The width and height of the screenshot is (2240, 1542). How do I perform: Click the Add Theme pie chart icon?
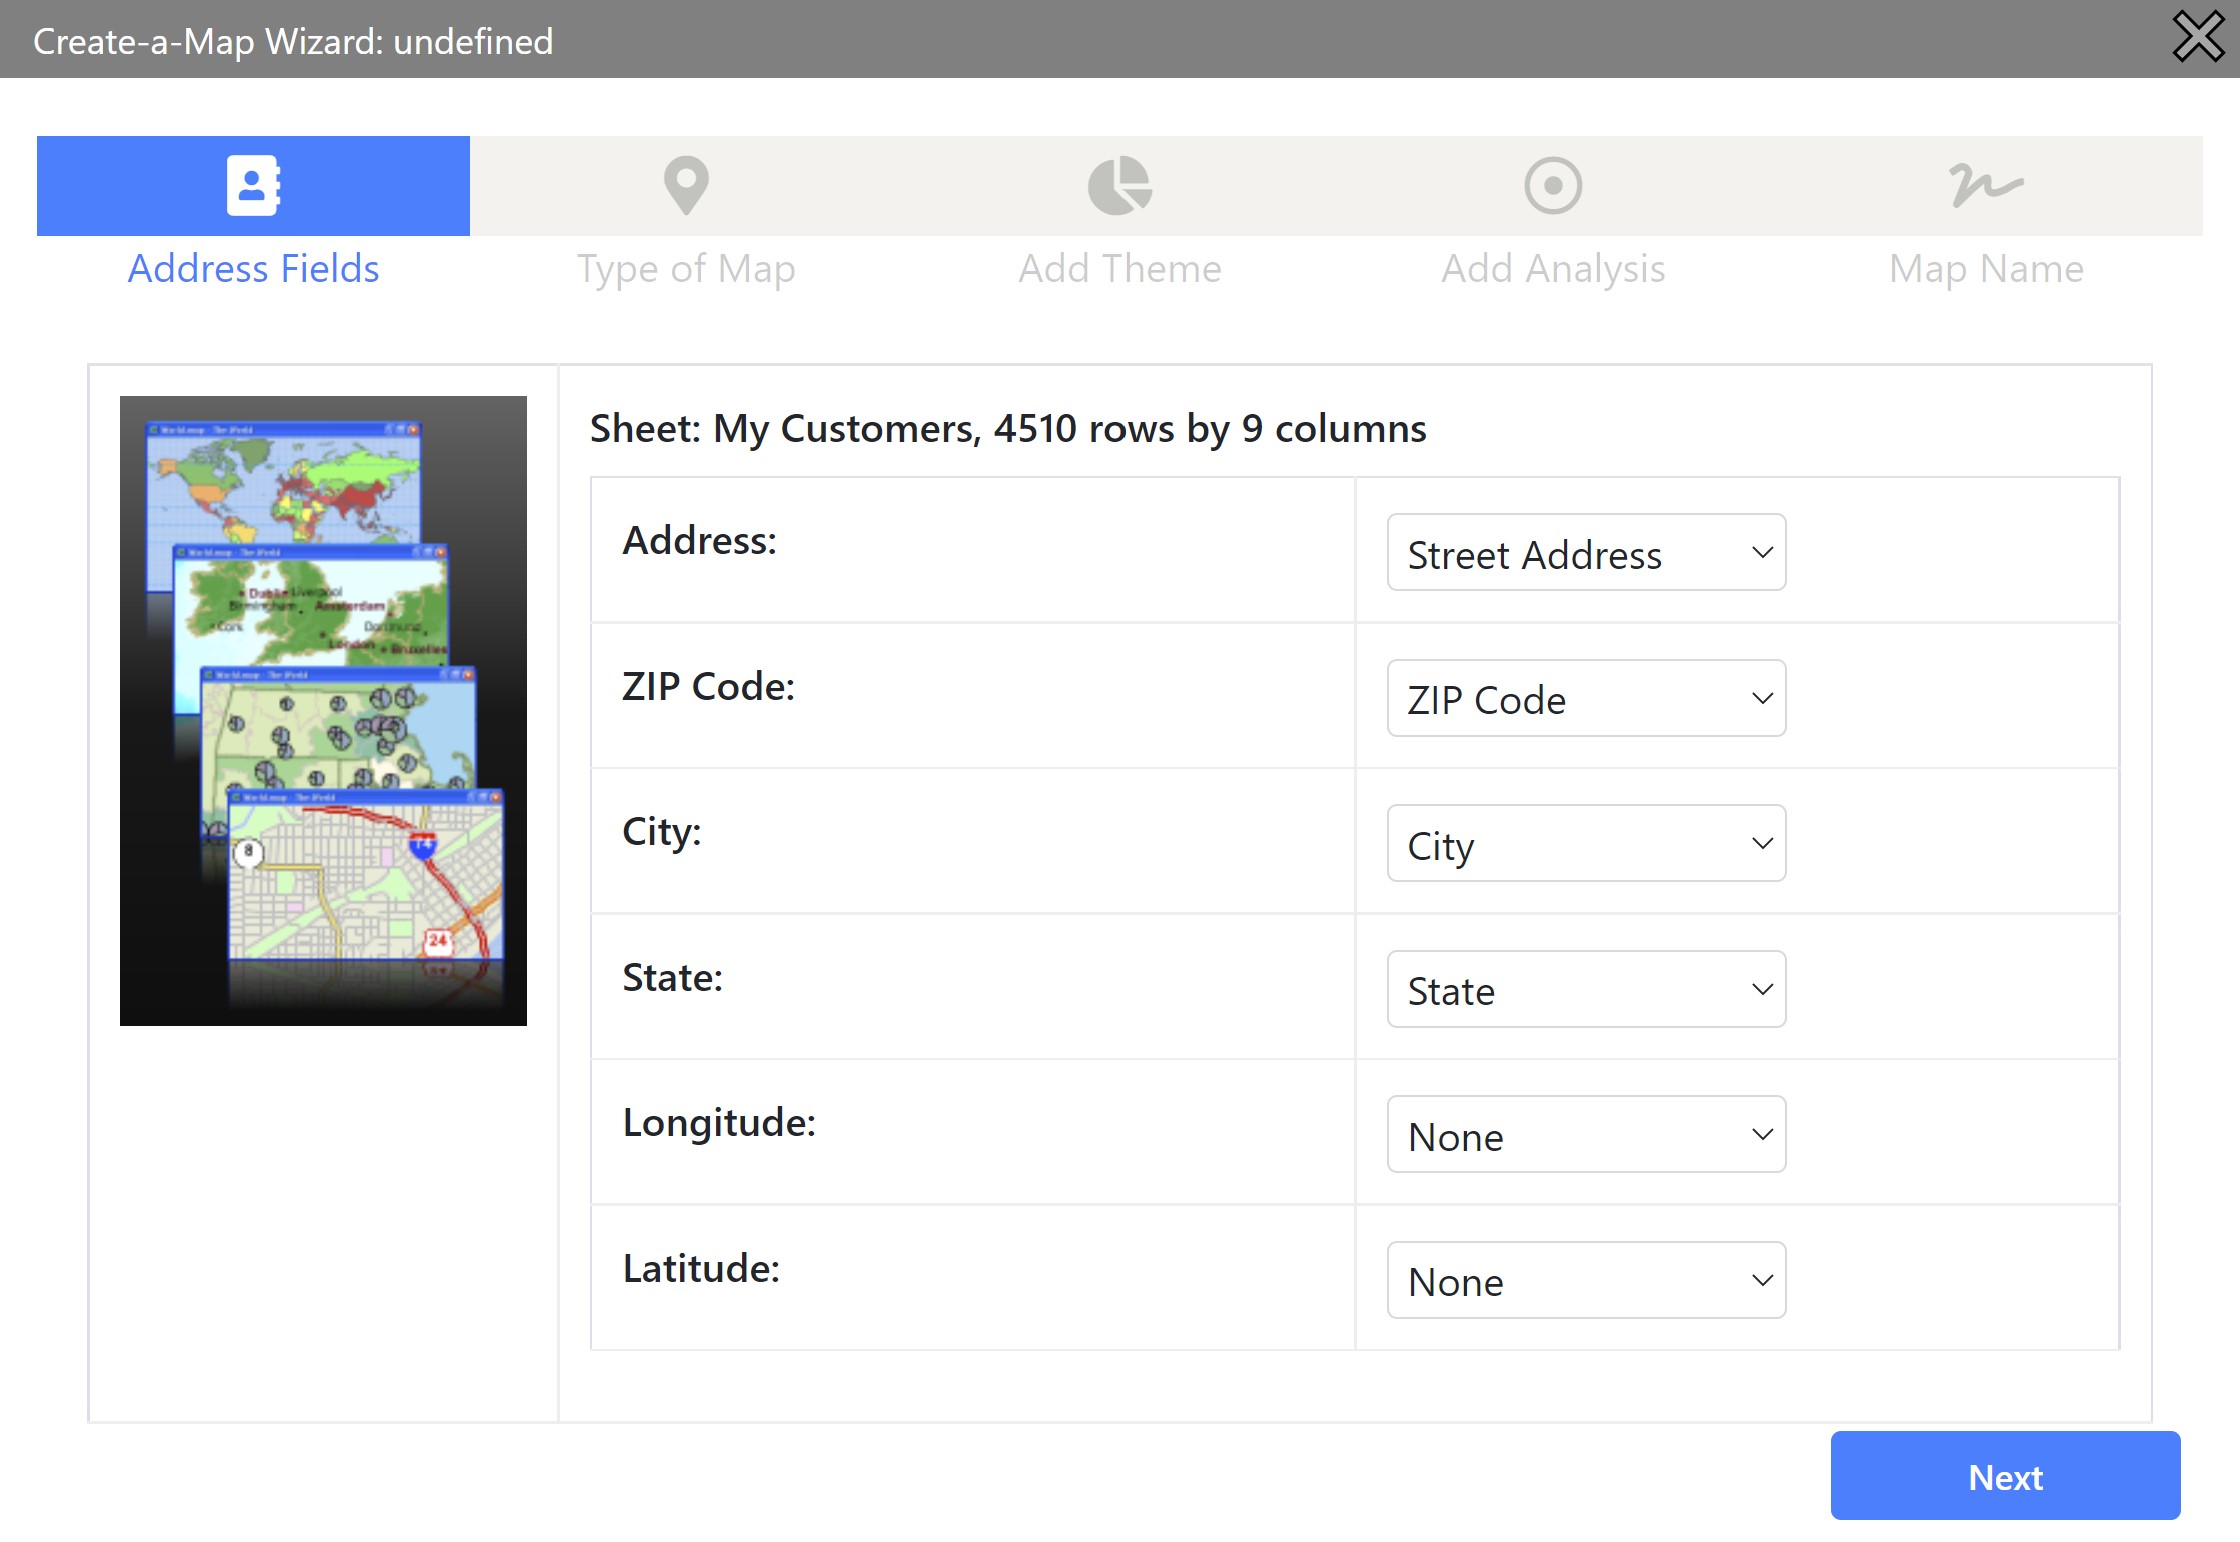click(x=1119, y=185)
